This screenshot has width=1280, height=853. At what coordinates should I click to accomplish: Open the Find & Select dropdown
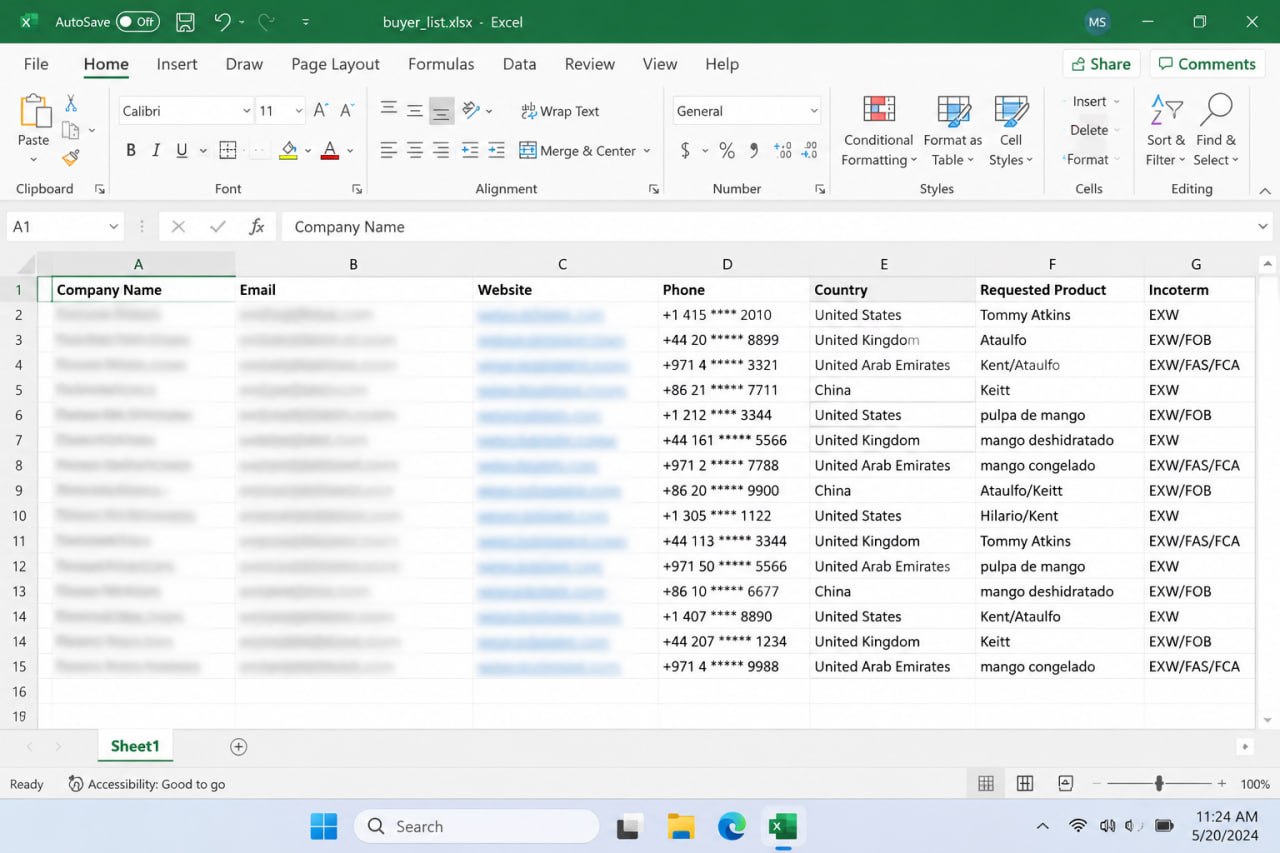pyautogui.click(x=1216, y=130)
